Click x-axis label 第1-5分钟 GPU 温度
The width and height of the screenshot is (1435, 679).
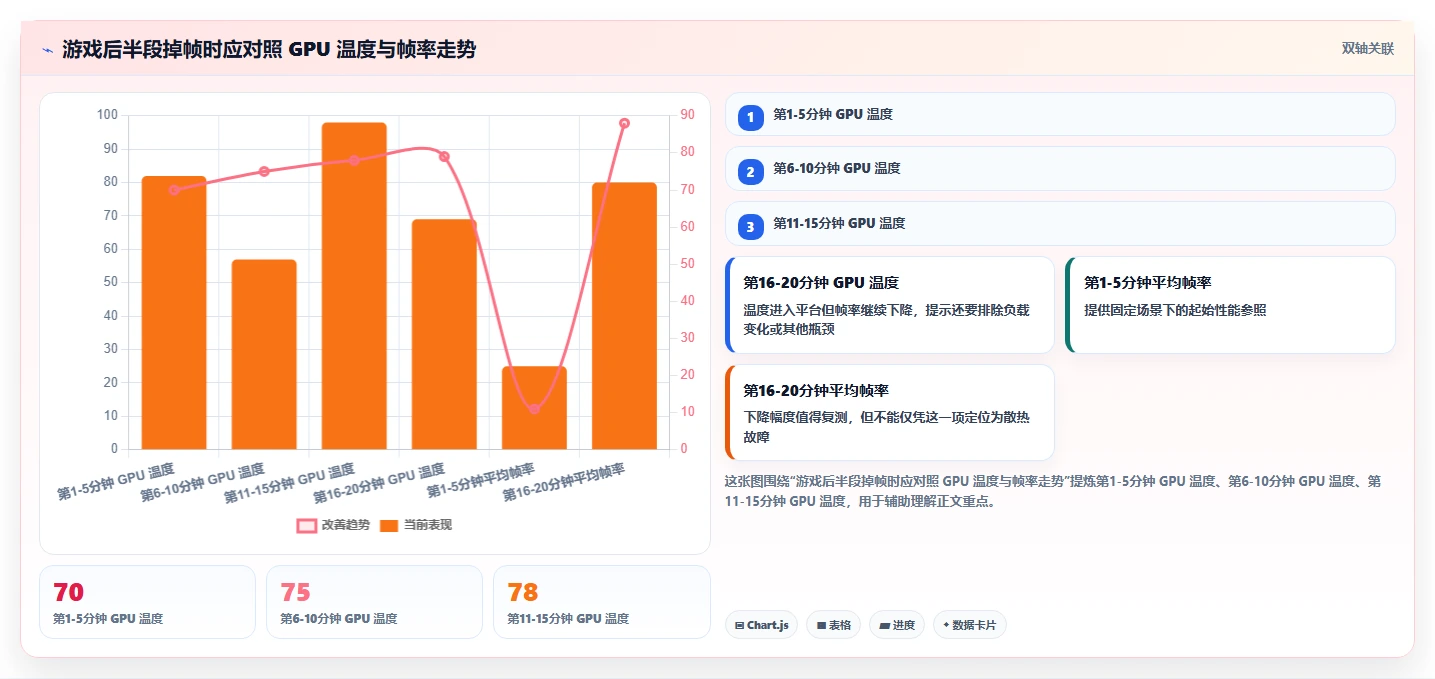[116, 482]
